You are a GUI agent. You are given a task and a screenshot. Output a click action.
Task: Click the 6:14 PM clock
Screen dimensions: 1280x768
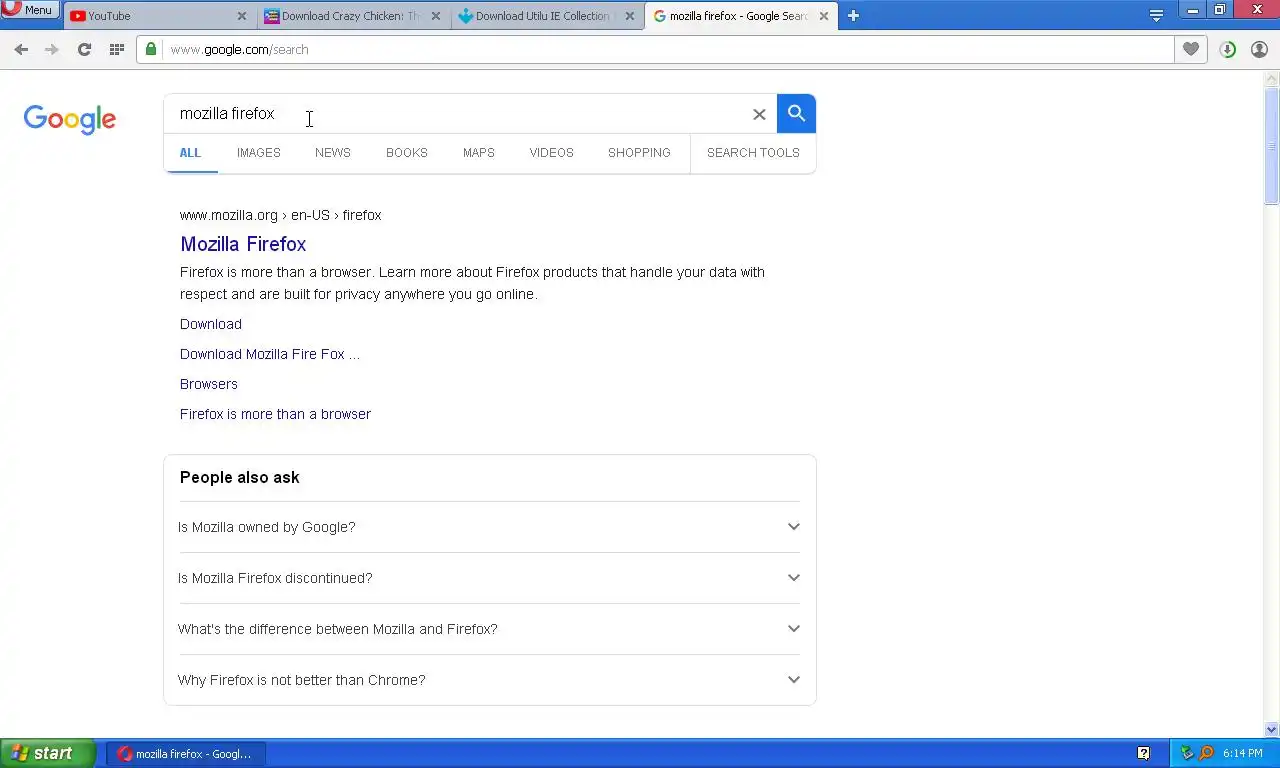tap(1242, 753)
